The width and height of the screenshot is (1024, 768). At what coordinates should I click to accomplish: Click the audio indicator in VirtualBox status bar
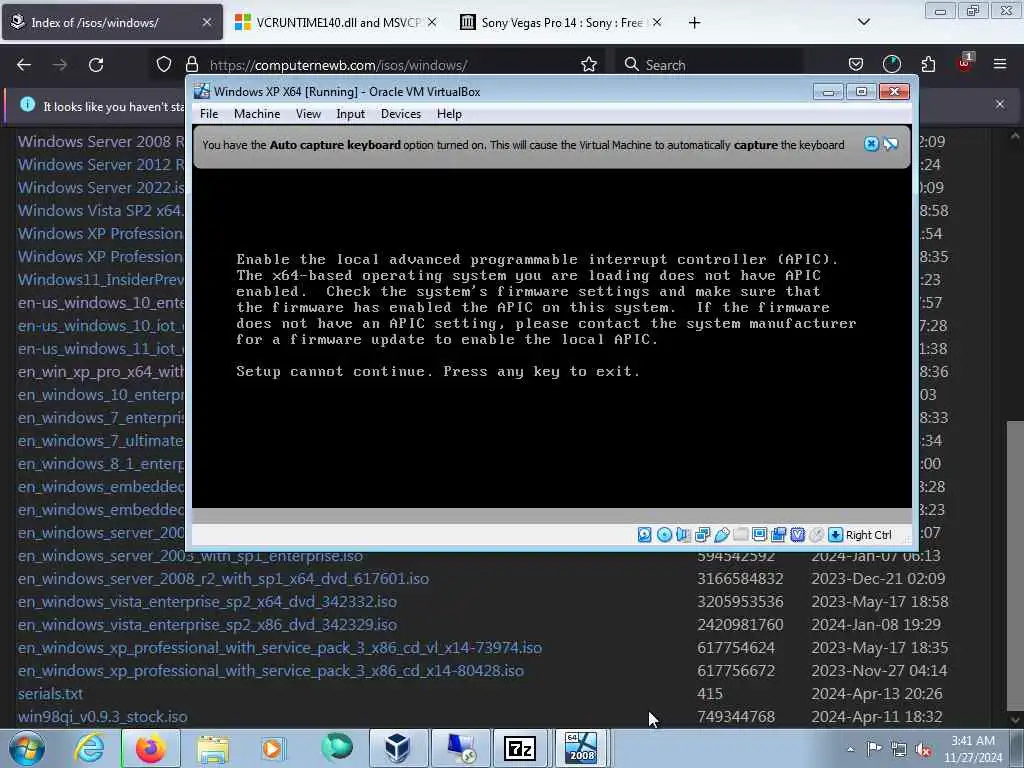(x=683, y=535)
